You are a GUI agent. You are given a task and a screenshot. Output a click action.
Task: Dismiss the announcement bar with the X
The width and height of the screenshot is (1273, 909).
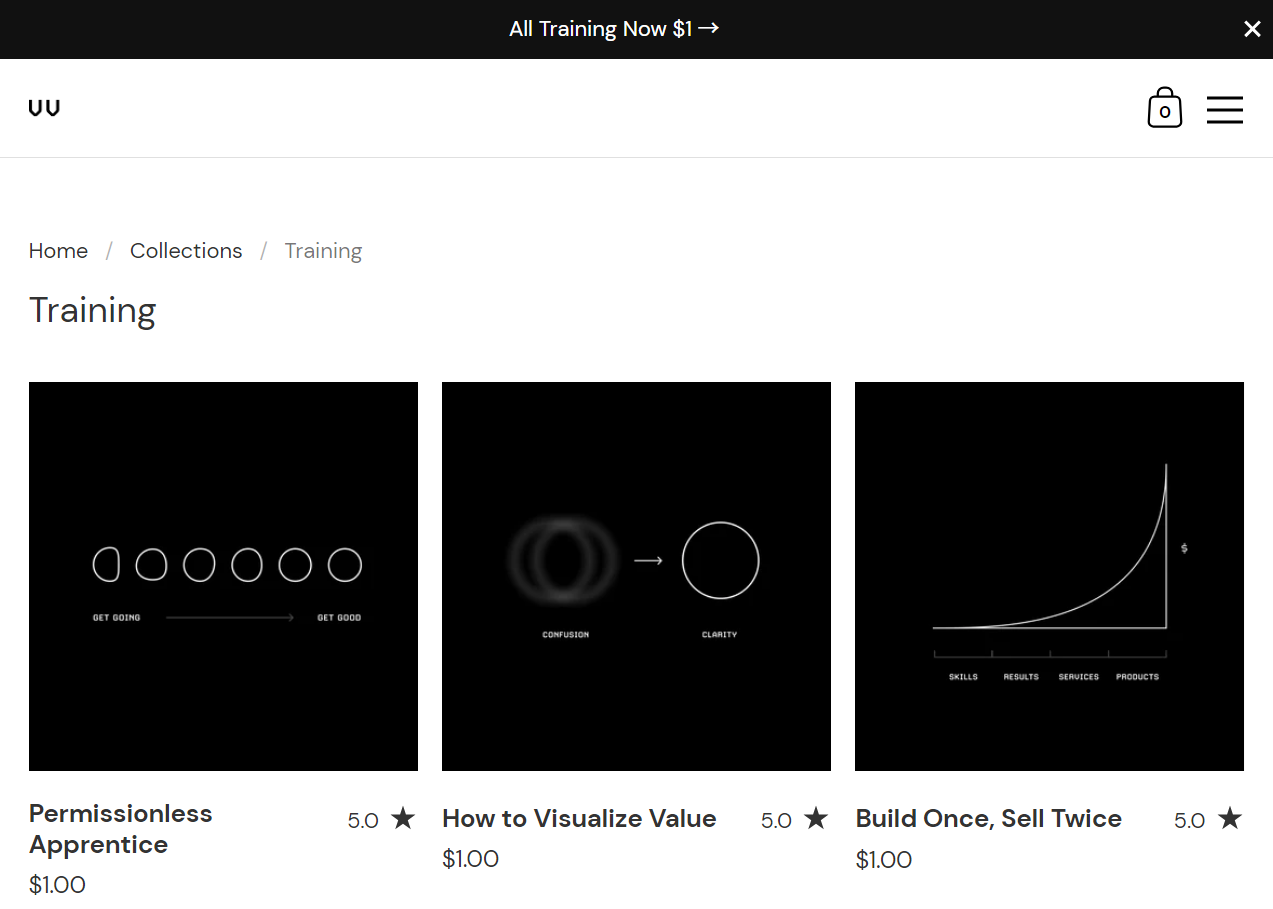[x=1252, y=29]
